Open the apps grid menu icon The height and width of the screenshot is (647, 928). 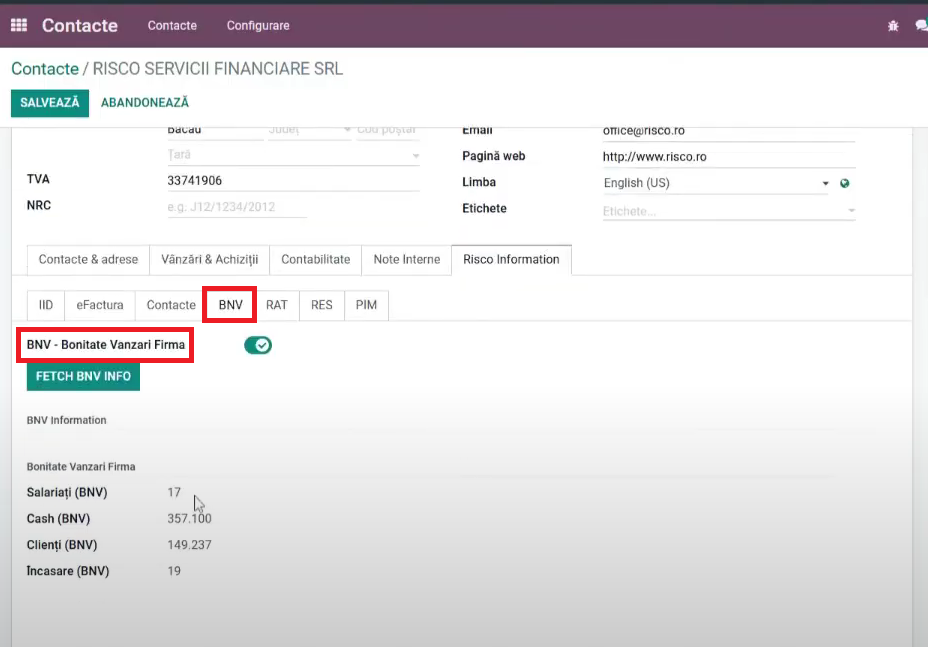pos(19,25)
